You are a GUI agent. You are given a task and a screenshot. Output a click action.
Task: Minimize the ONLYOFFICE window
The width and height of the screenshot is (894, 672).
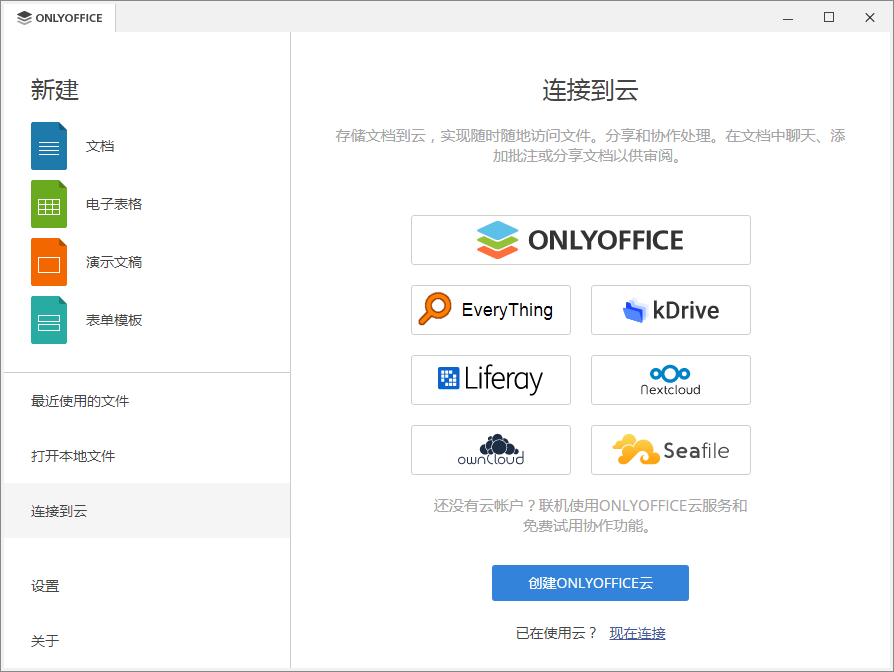click(x=788, y=18)
